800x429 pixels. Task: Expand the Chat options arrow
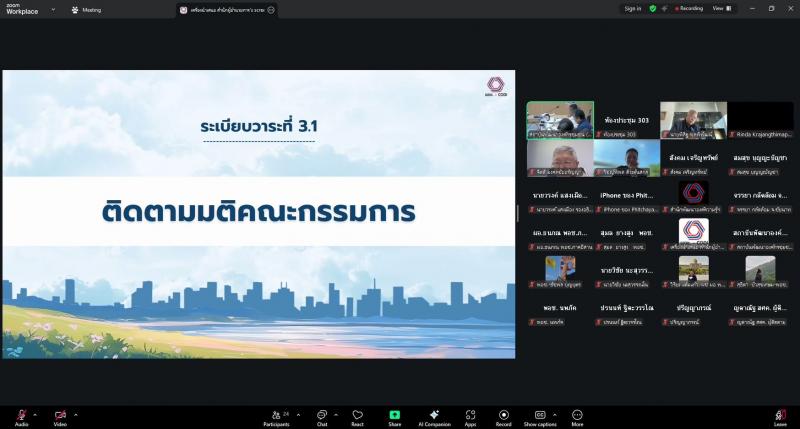(x=336, y=415)
